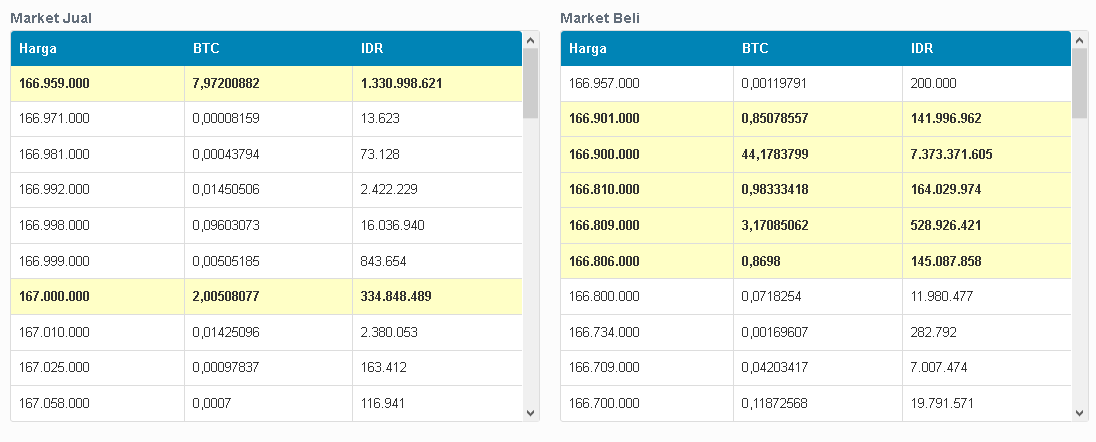Click Harga header in Market Jual
The image size is (1096, 442).
(x=37, y=48)
